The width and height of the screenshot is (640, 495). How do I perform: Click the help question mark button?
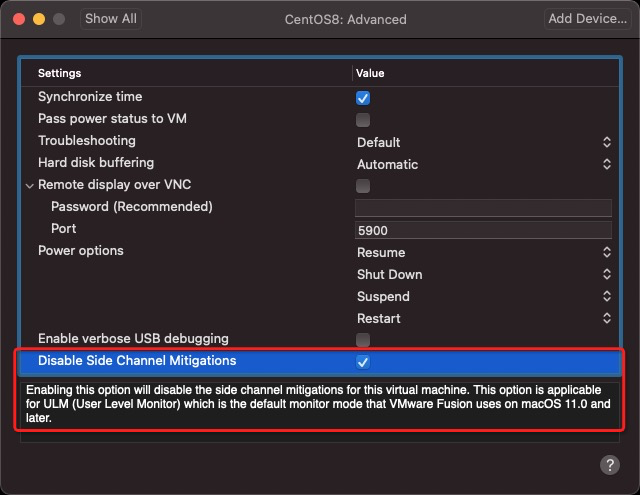609,465
